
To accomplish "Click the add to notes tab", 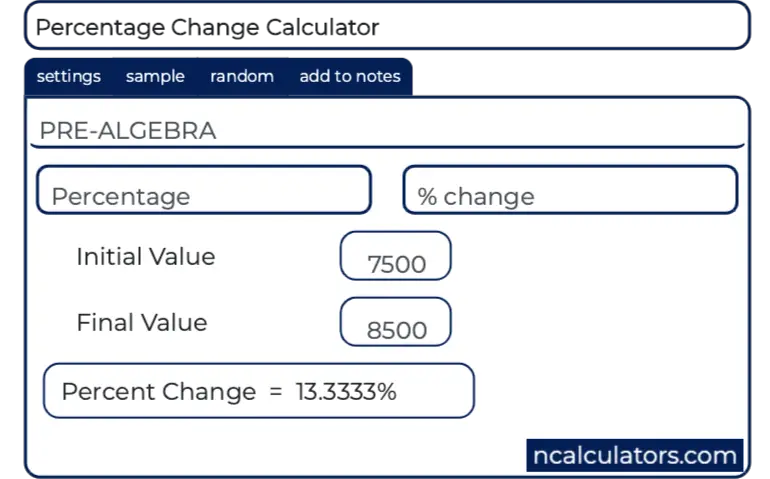I will point(349,76).
